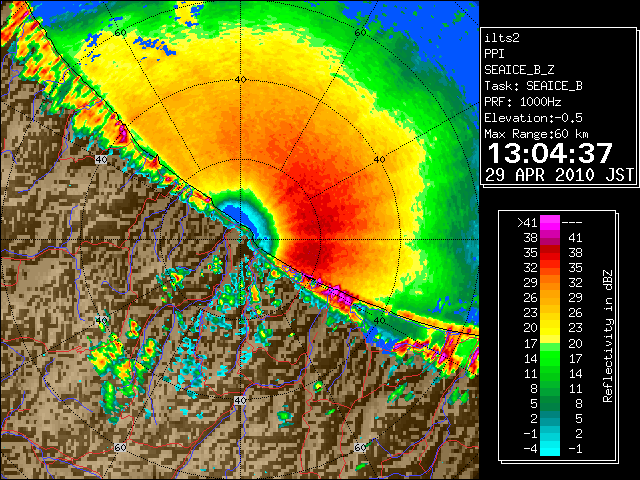
Task: Click the 13:04:37 timestamp
Action: [x=550, y=153]
